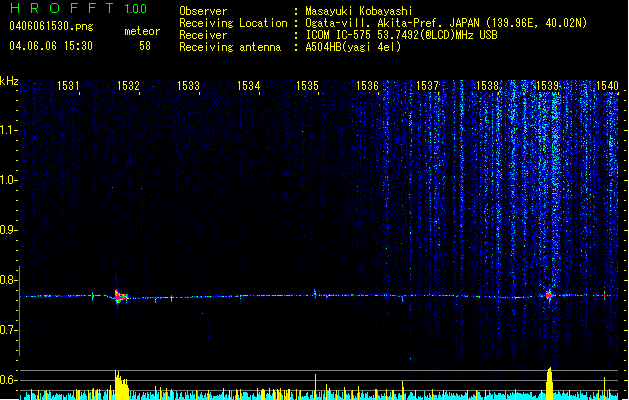Click the tall yellow power peak below 1539
629x400 pixels.
click(549, 384)
